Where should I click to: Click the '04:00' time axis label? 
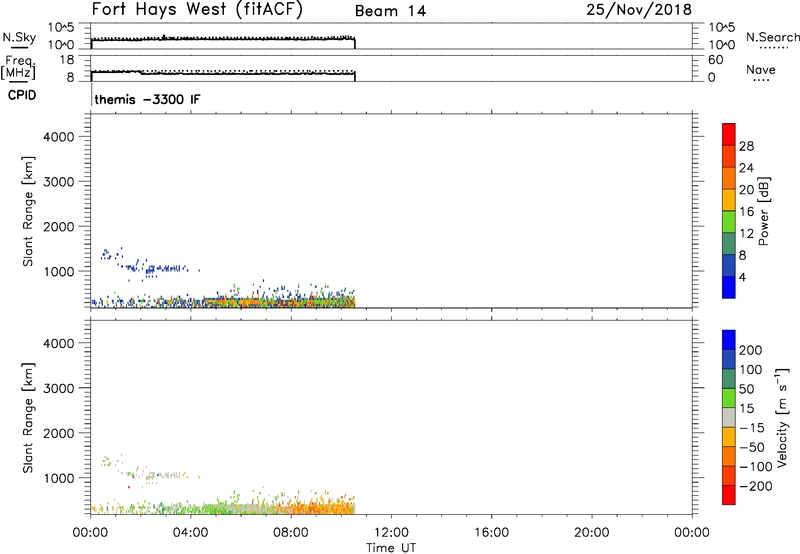(190, 533)
